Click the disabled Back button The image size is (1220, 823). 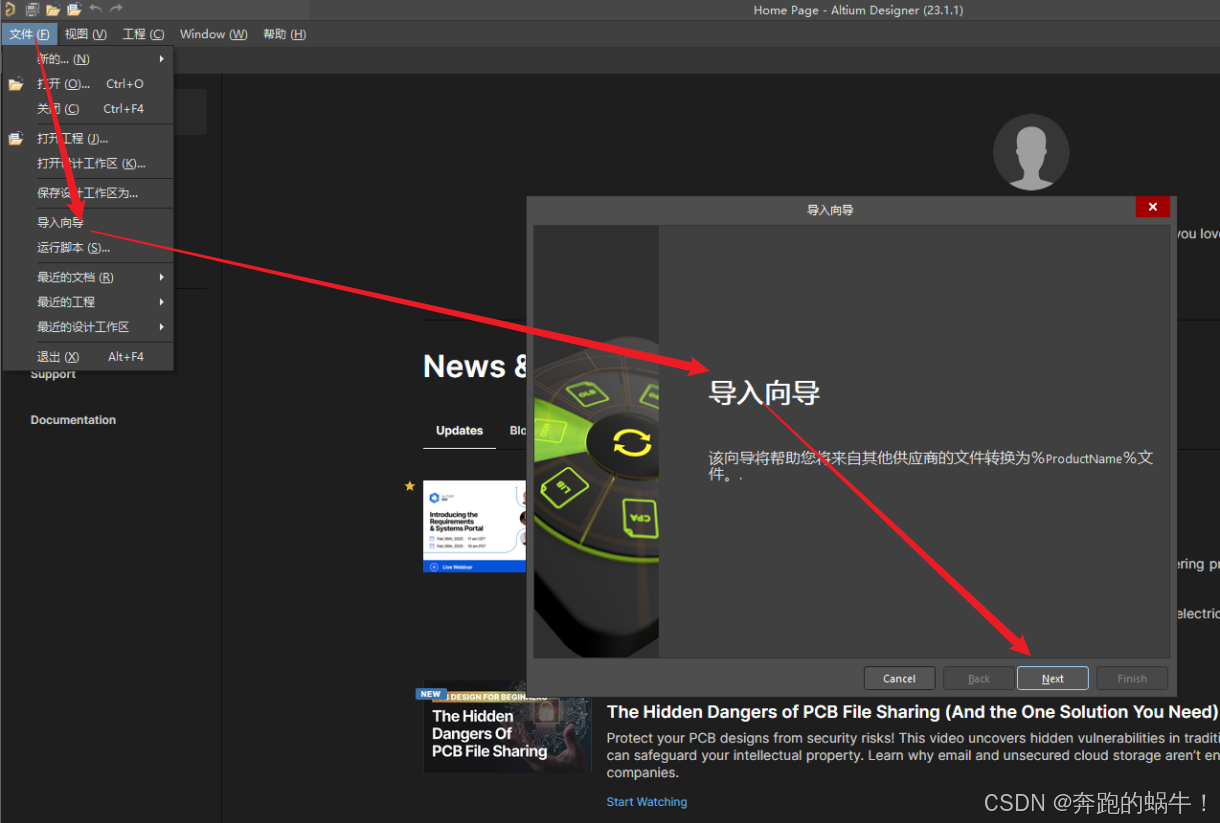pos(979,678)
